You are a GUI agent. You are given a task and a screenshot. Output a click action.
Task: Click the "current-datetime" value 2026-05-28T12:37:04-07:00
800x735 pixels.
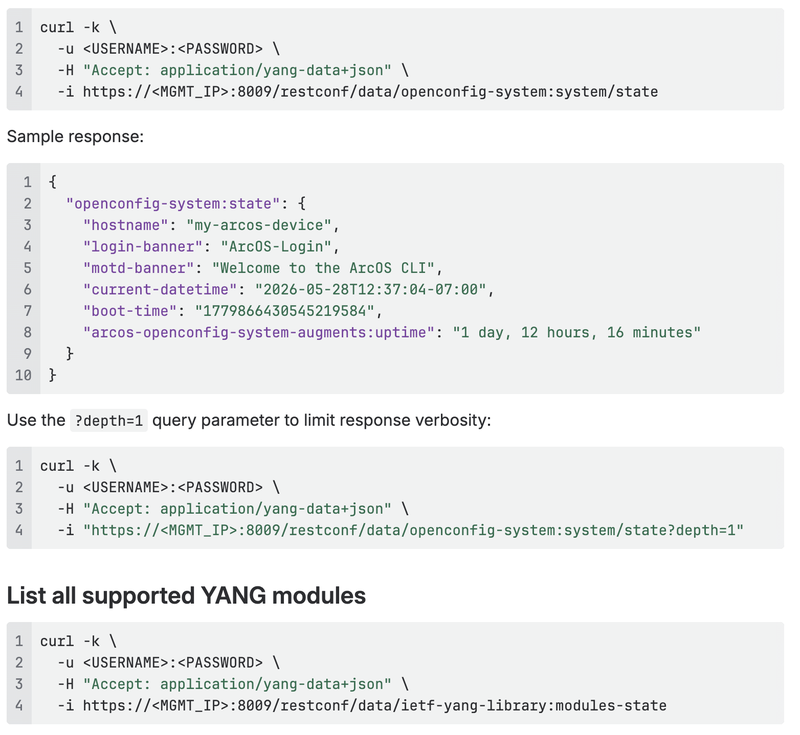(371, 289)
